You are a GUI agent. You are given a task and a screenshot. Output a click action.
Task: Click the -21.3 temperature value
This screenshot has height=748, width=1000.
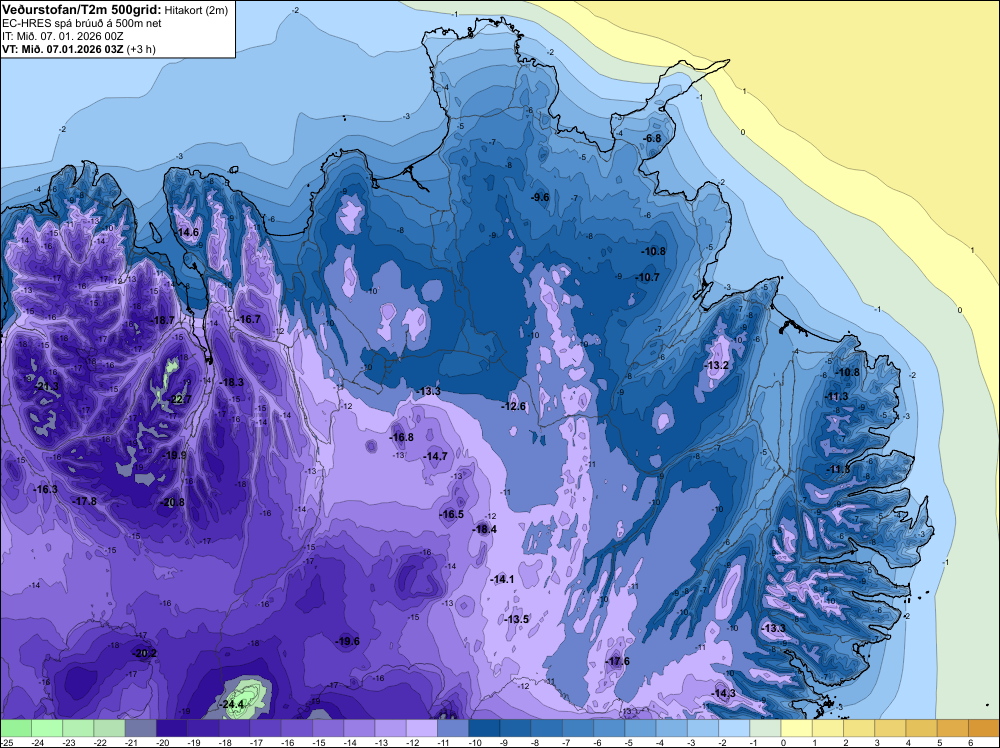(x=47, y=386)
